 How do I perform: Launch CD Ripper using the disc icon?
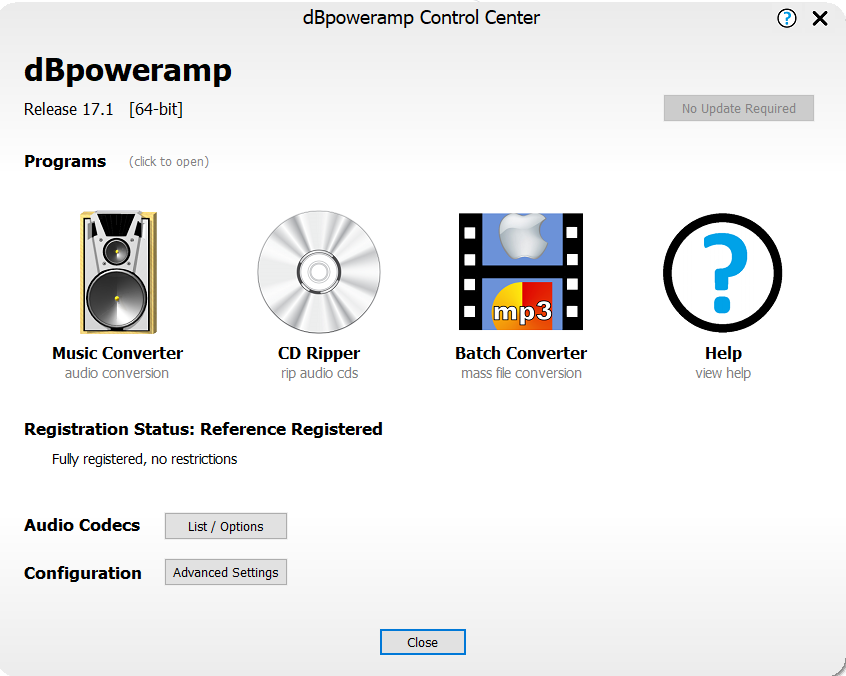tap(319, 272)
